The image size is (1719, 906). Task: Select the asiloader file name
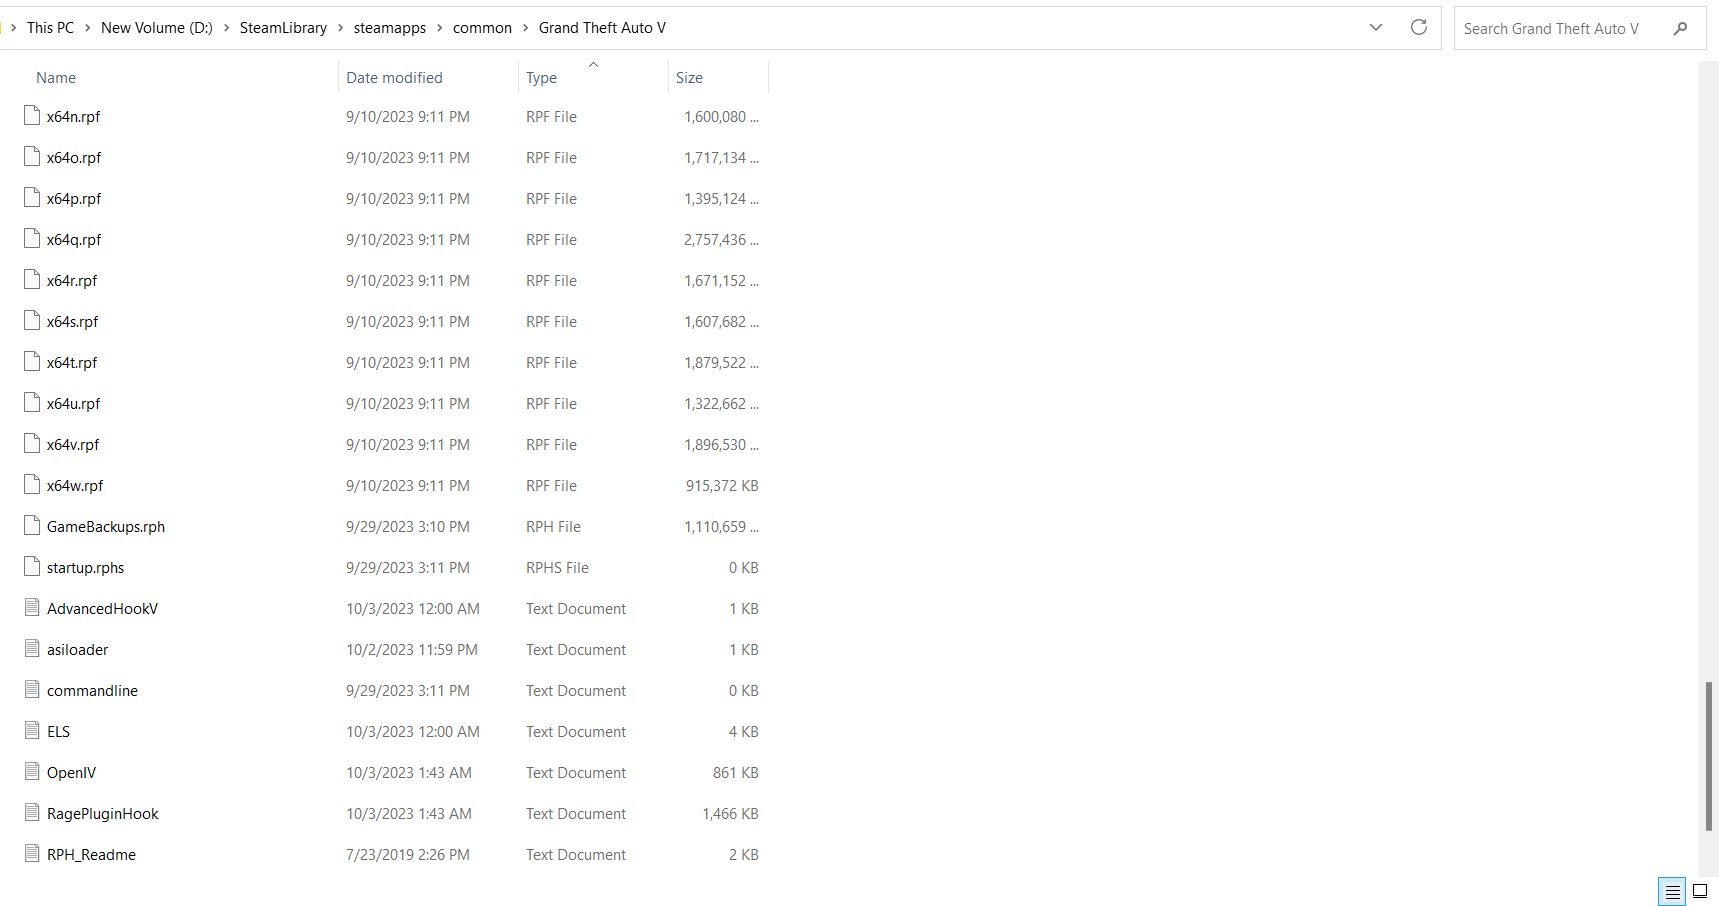click(78, 650)
